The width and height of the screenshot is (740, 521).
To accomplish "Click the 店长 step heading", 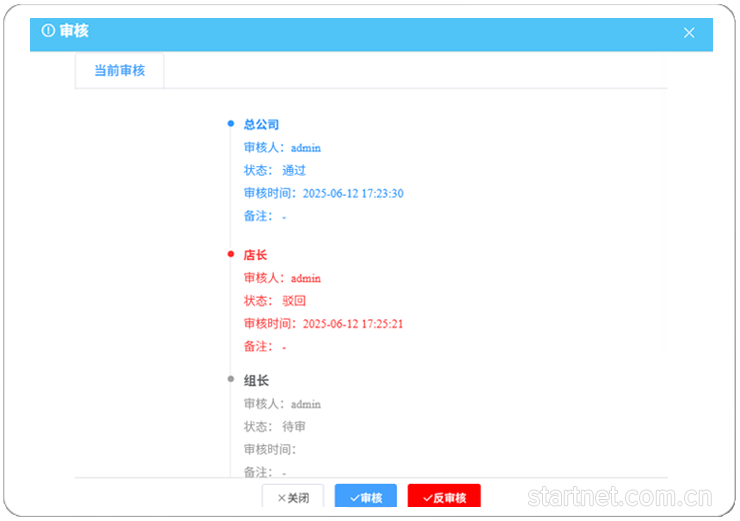I will (255, 255).
